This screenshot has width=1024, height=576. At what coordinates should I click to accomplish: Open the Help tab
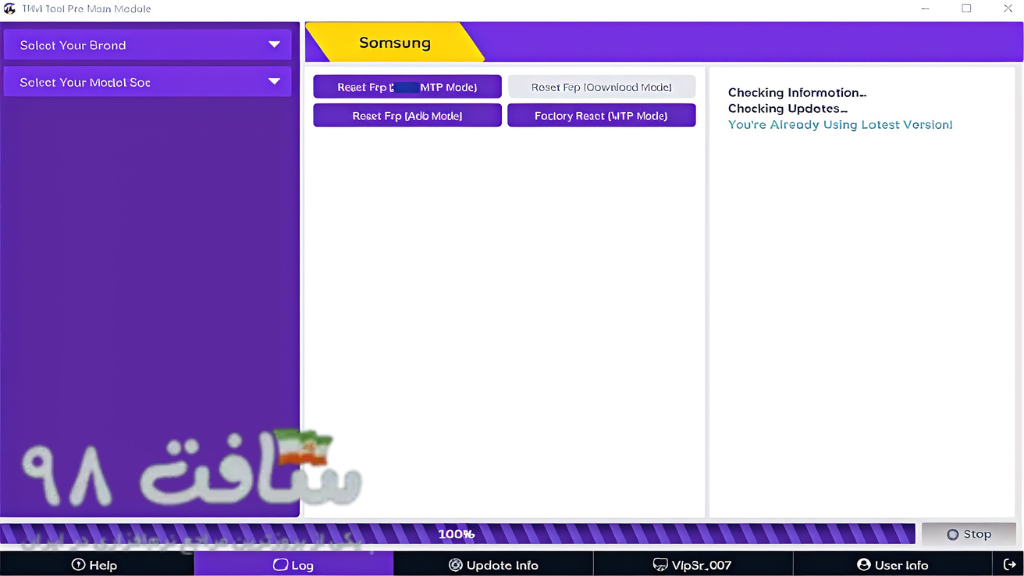pos(95,565)
